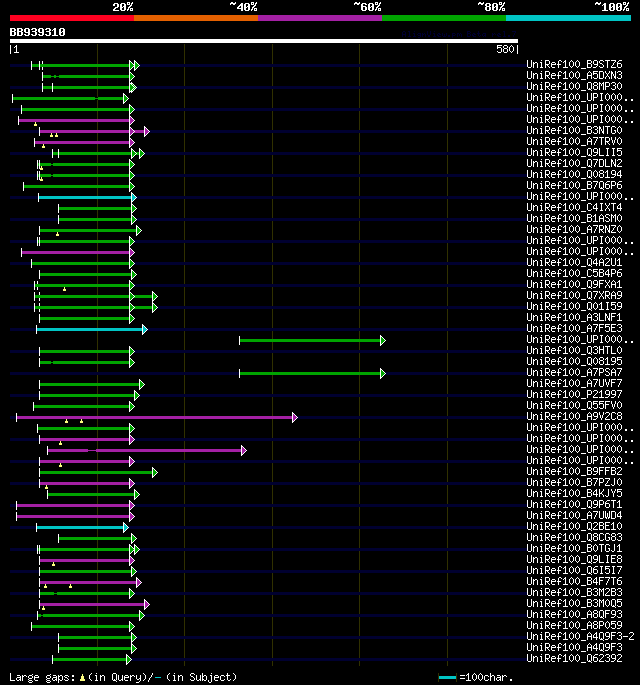Screen dimensions: 640x685
Task: Select the UniRef100_B7Q6P6 label
Action: pyautogui.click(x=574, y=185)
